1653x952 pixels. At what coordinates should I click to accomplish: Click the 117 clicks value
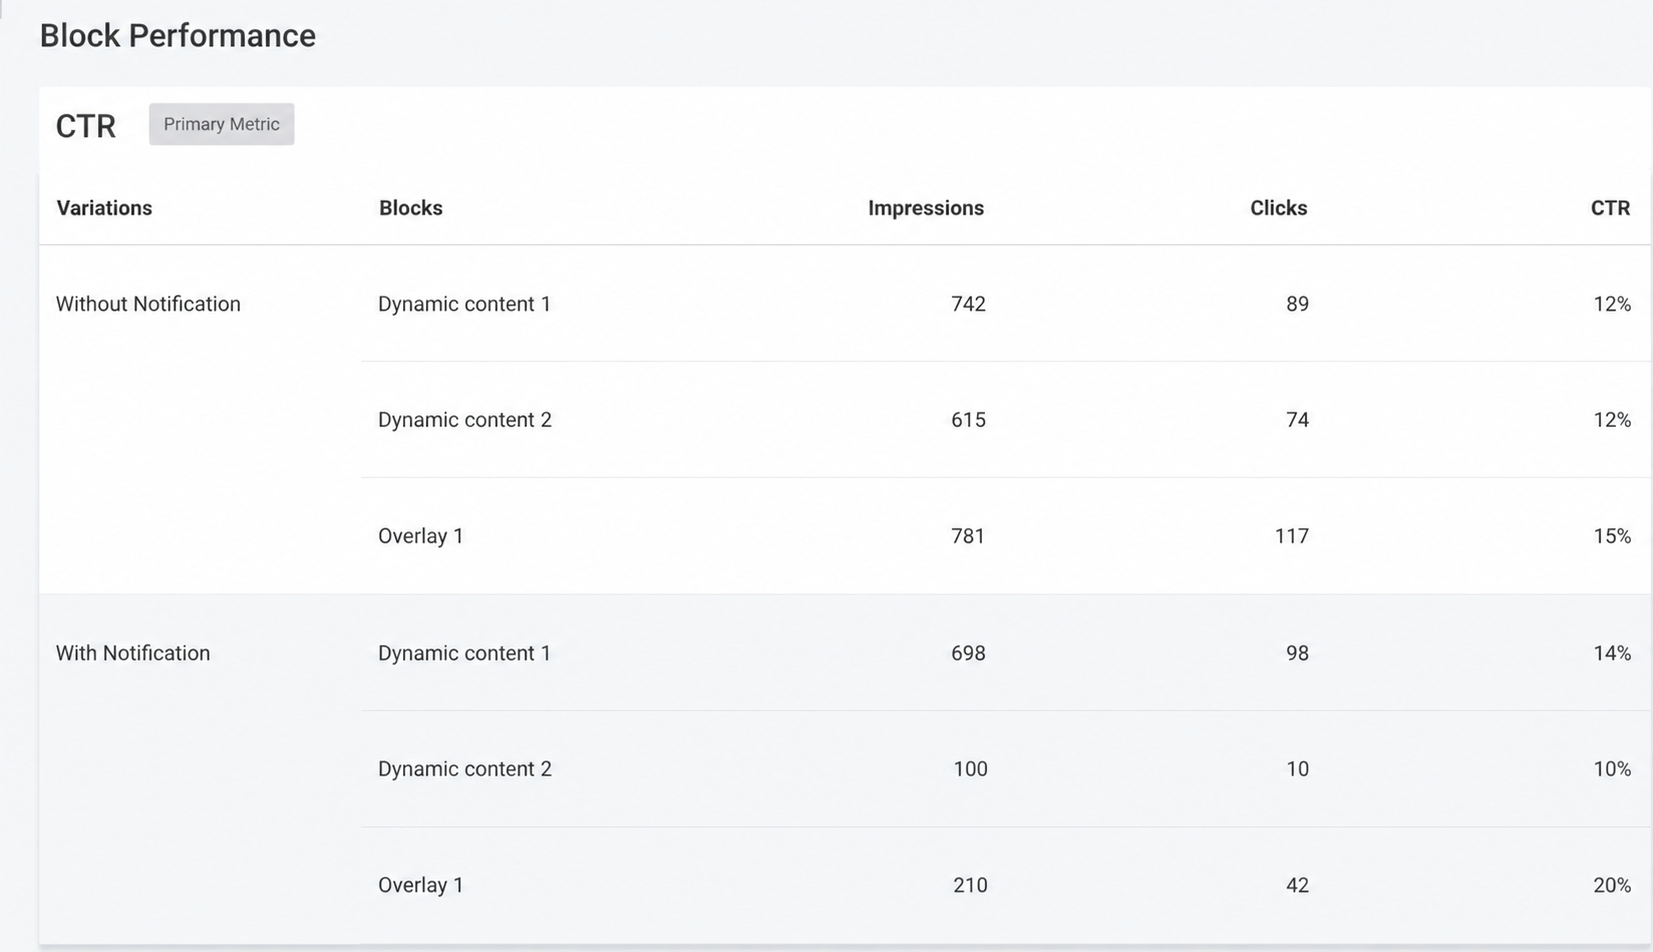[1291, 536]
